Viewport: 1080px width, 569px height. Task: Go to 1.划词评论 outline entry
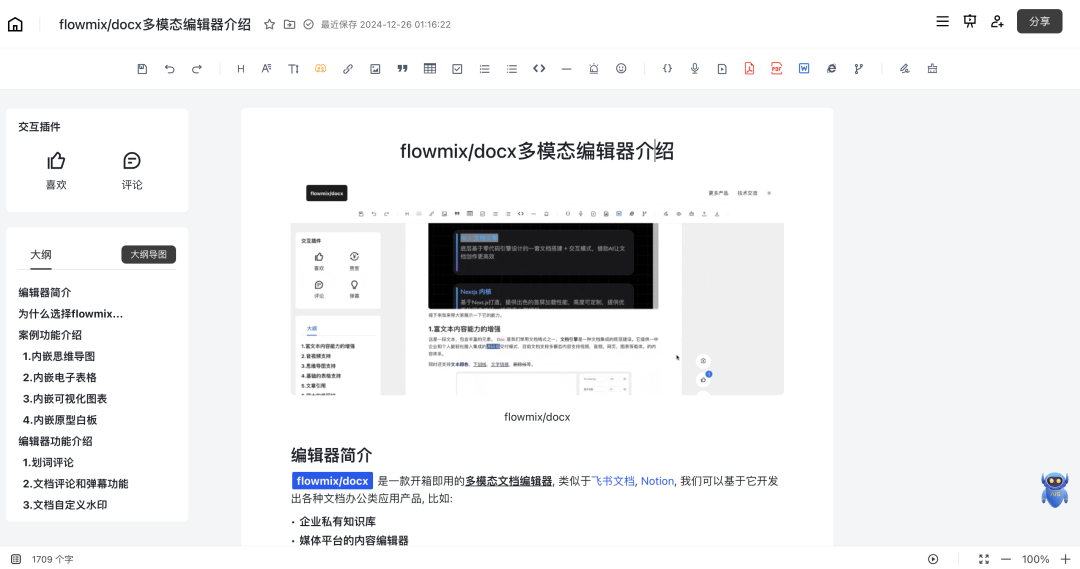coord(48,463)
